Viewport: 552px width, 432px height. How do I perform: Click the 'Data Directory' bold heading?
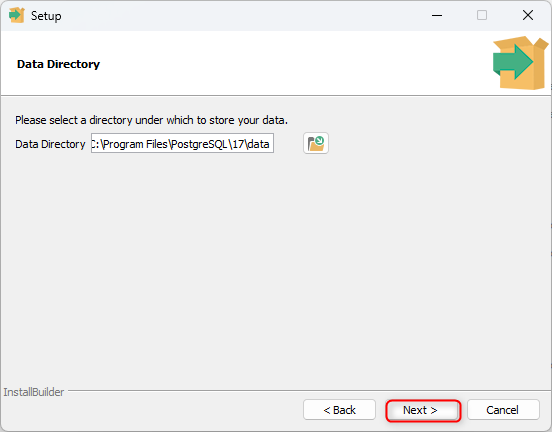[58, 64]
